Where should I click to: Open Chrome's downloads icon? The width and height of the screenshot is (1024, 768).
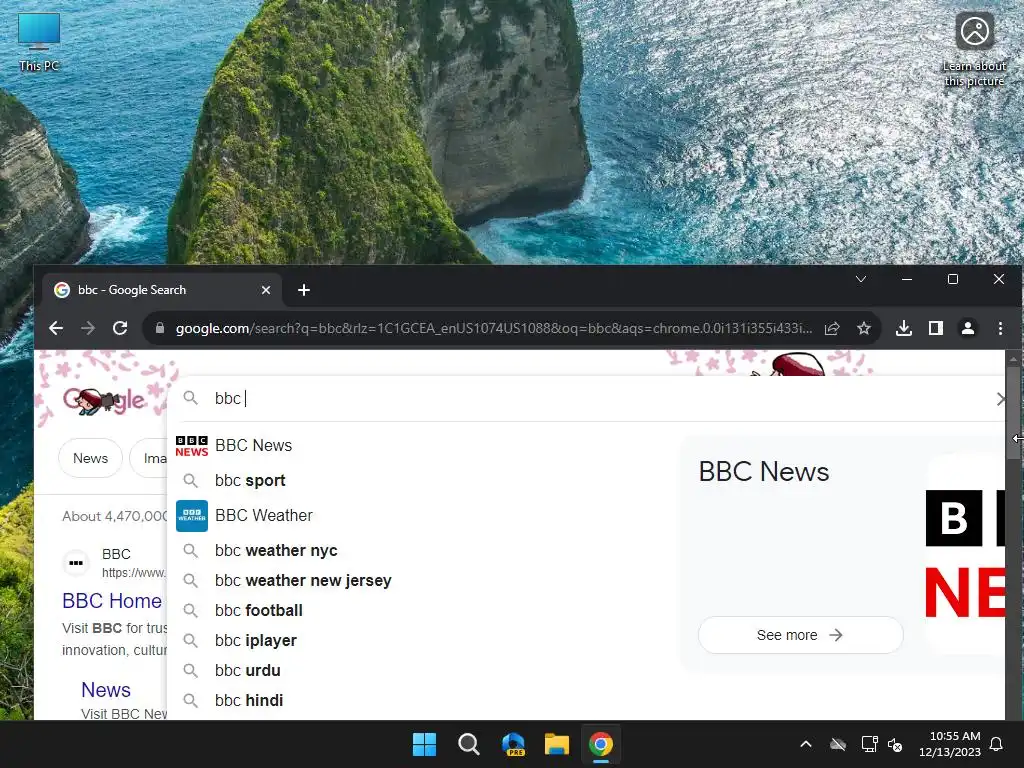click(904, 328)
